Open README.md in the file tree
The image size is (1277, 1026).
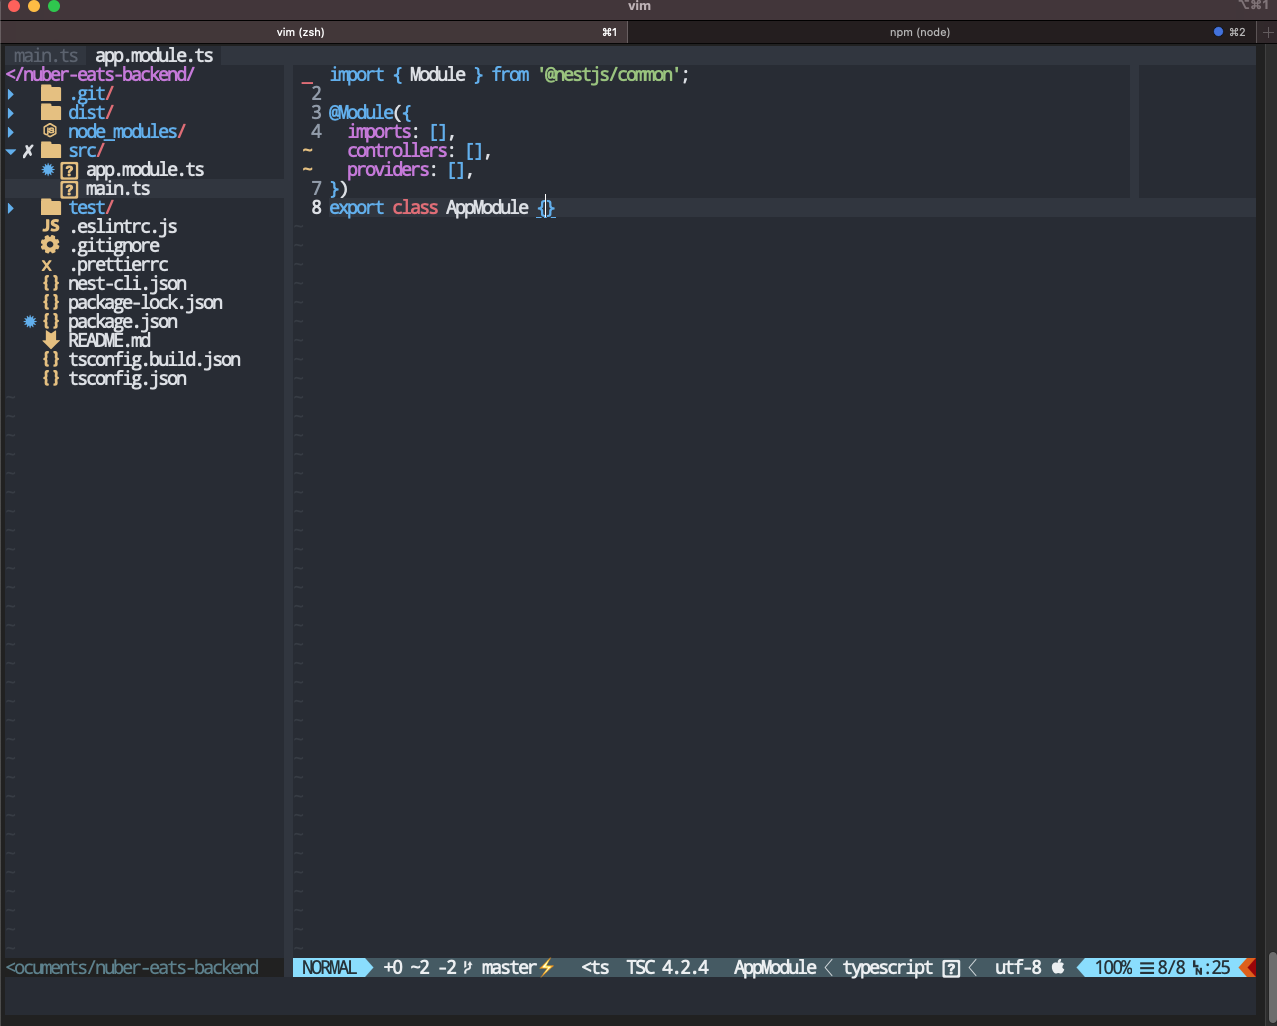[x=109, y=341]
